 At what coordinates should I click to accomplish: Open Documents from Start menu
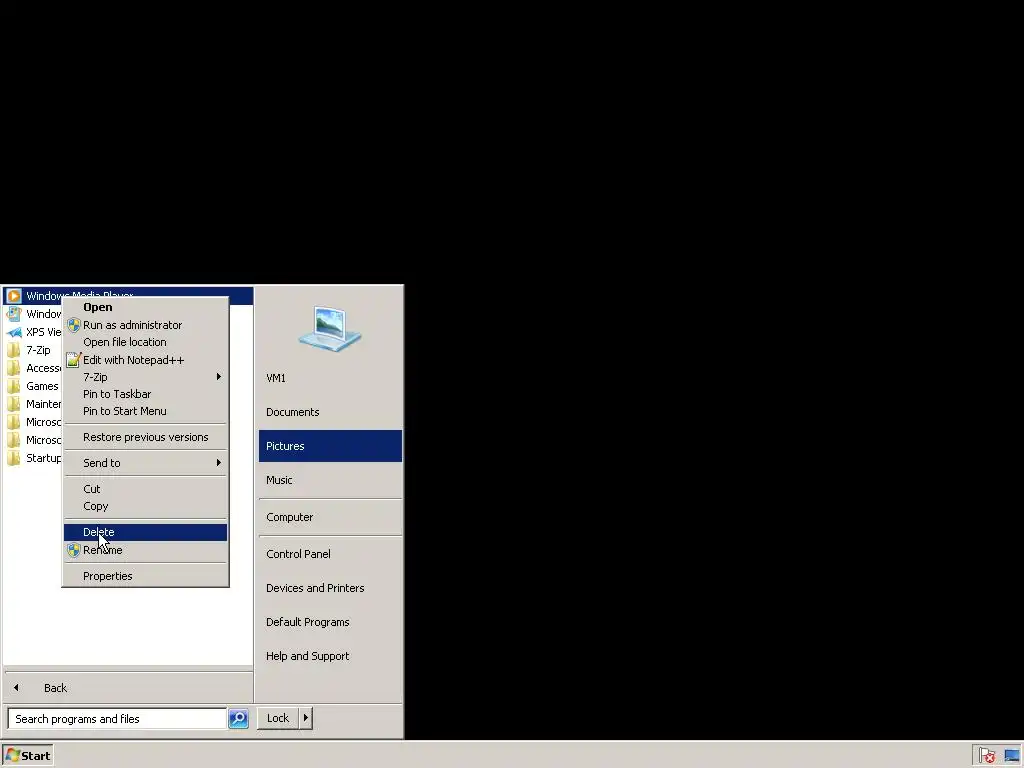[330, 412]
